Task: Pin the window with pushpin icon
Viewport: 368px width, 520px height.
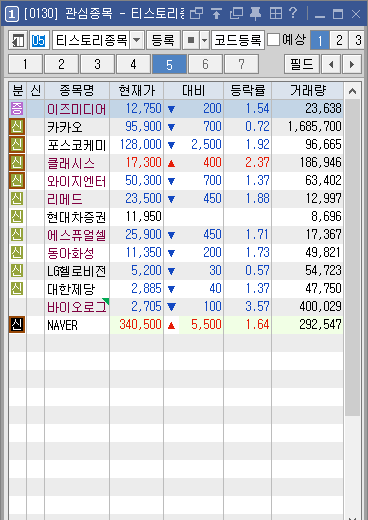Action: (256, 14)
